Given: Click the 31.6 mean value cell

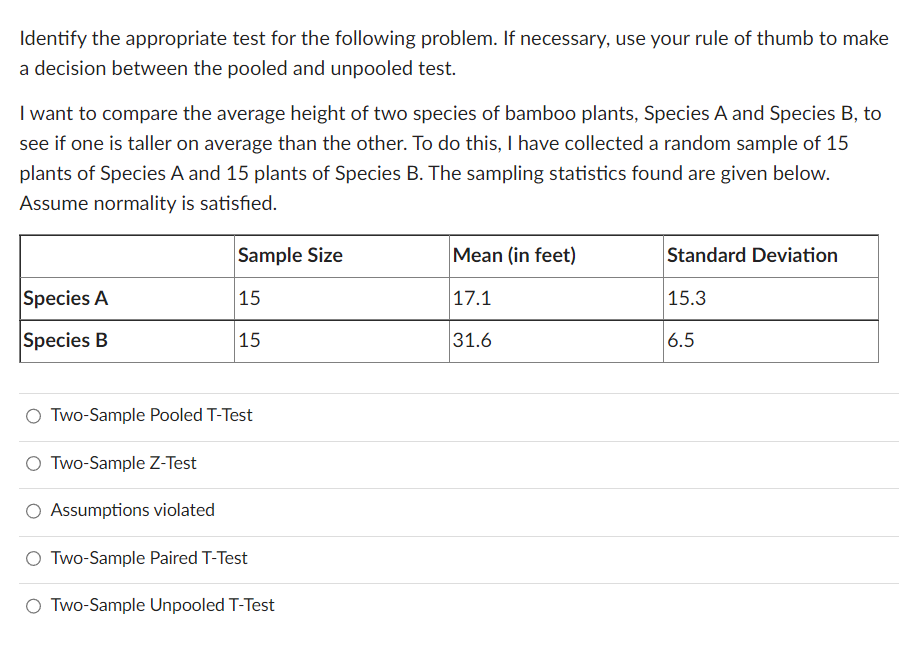Looking at the screenshot, I should [472, 340].
